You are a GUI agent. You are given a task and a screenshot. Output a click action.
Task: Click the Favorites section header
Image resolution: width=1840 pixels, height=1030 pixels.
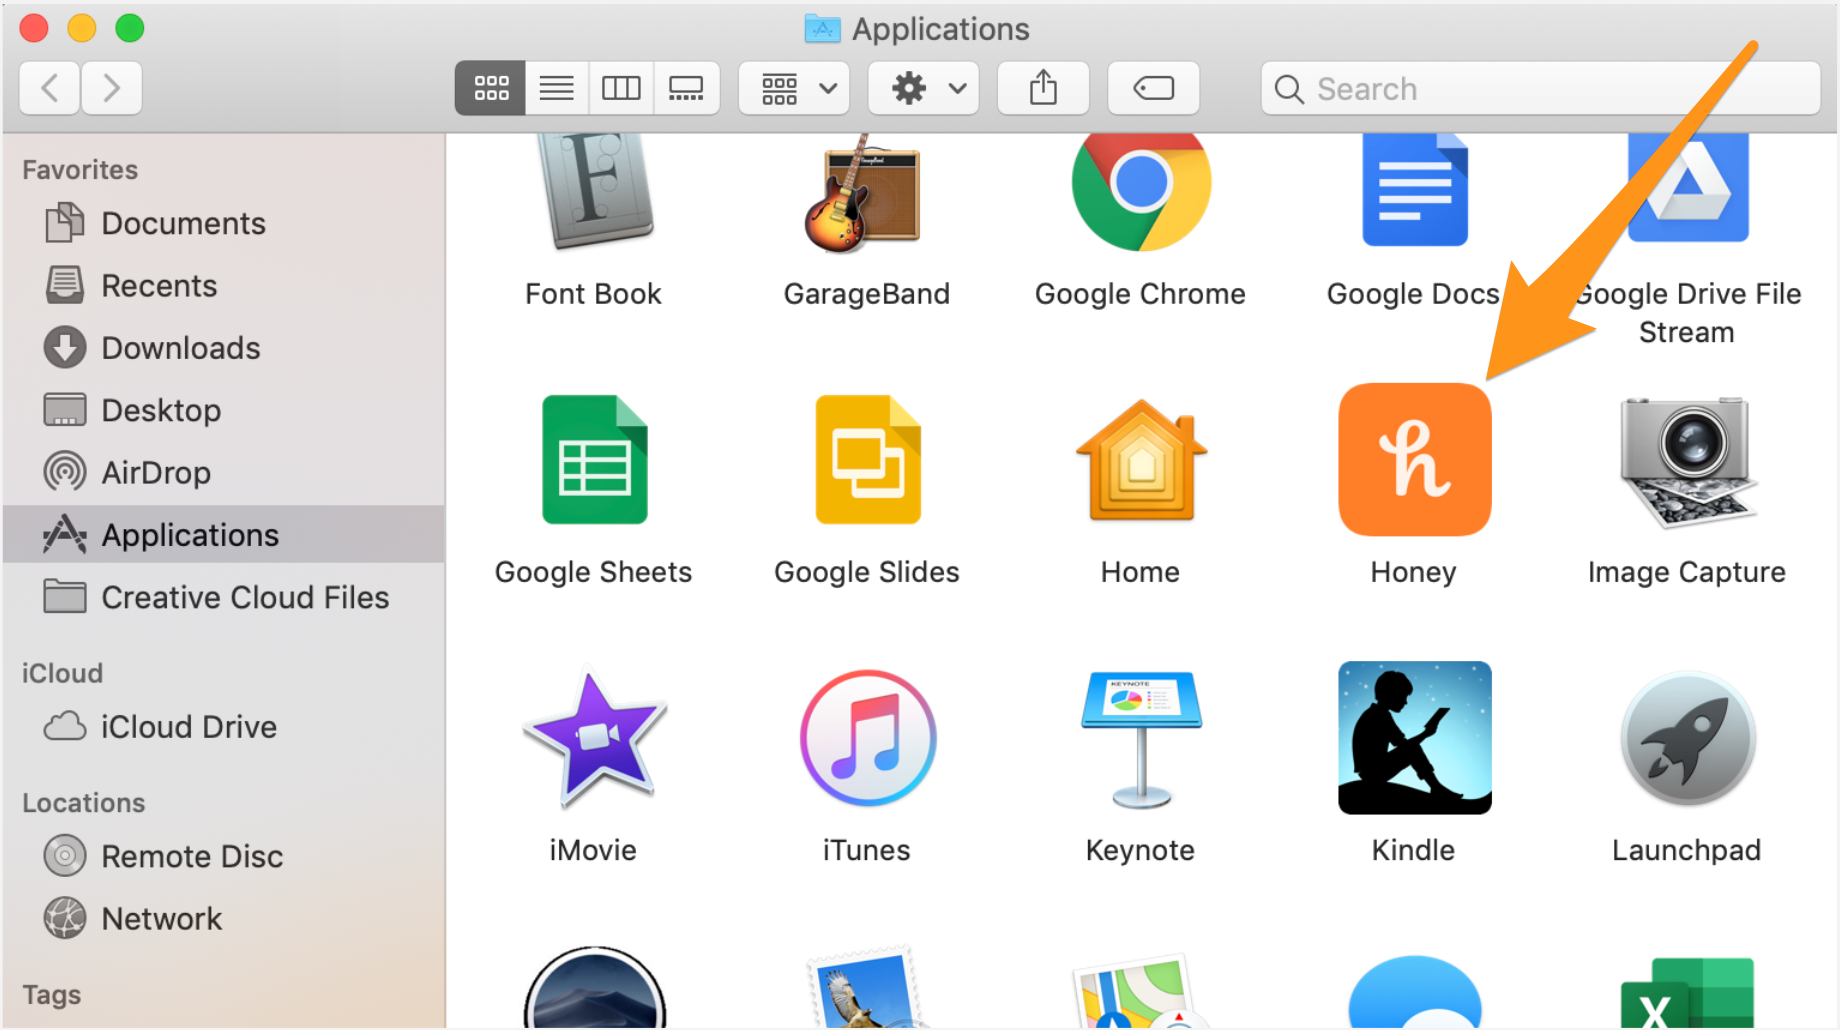80,170
